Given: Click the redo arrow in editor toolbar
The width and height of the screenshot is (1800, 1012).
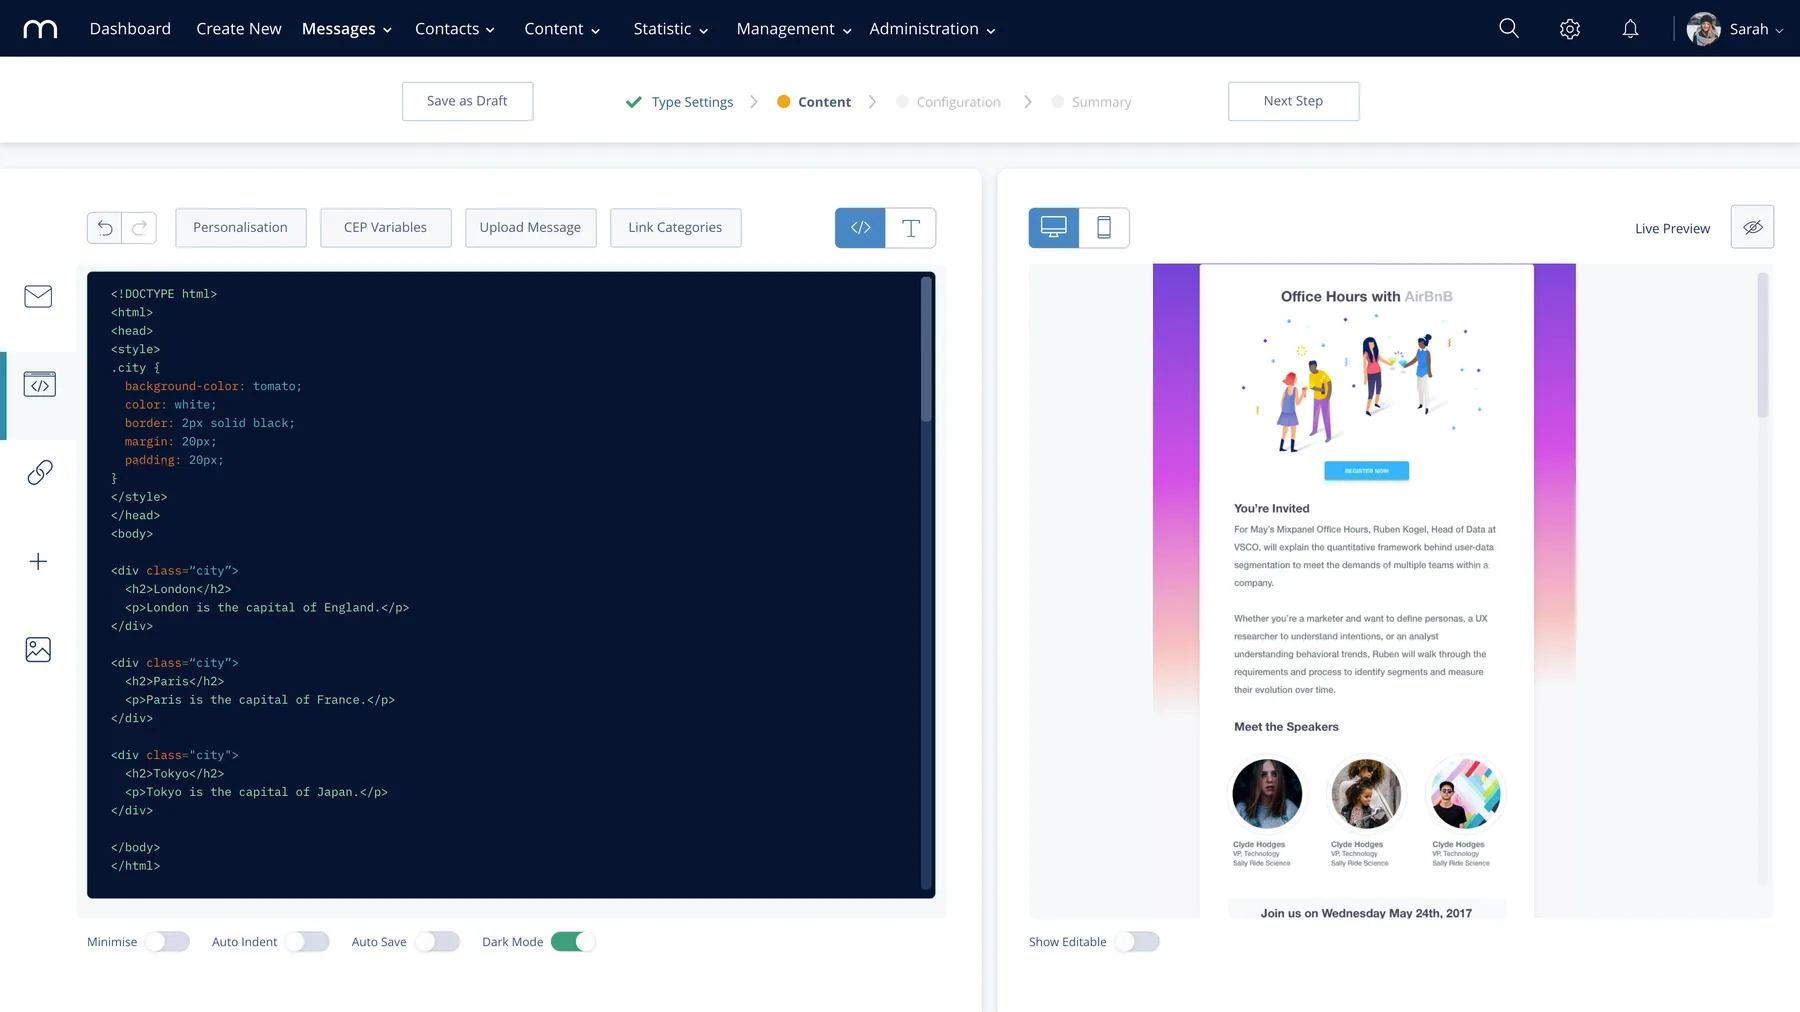Looking at the screenshot, I should pos(140,228).
